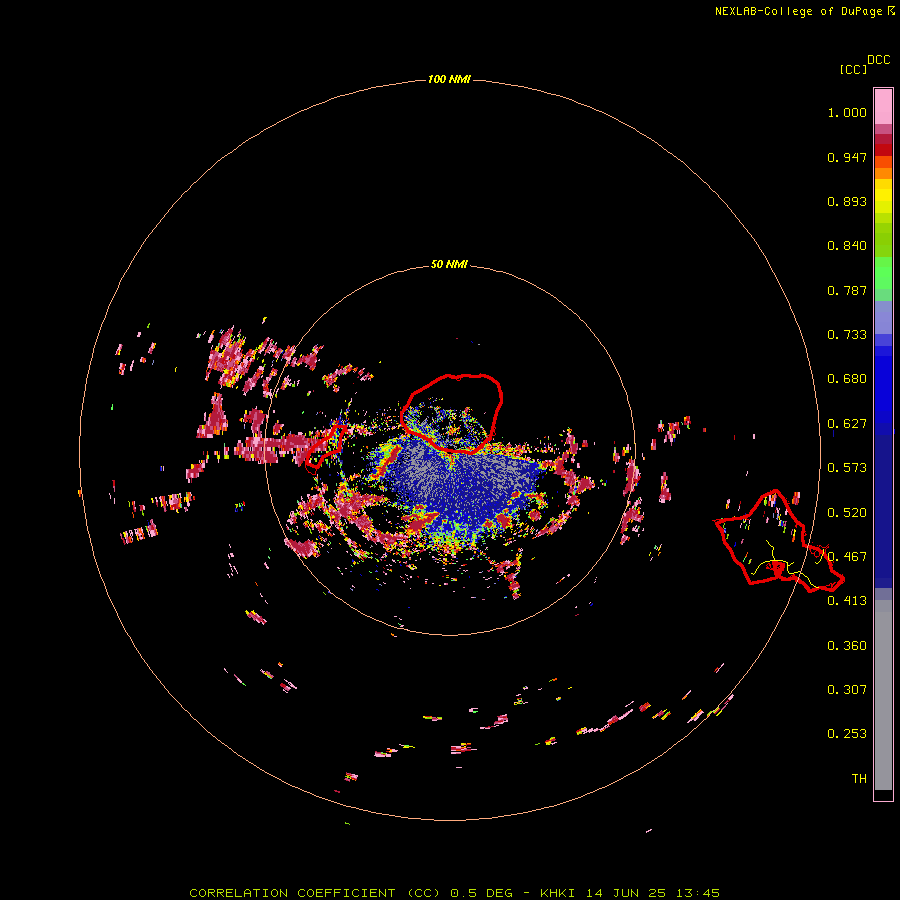Select the 0.627 scale value
This screenshot has width=900, height=900.
[847, 424]
